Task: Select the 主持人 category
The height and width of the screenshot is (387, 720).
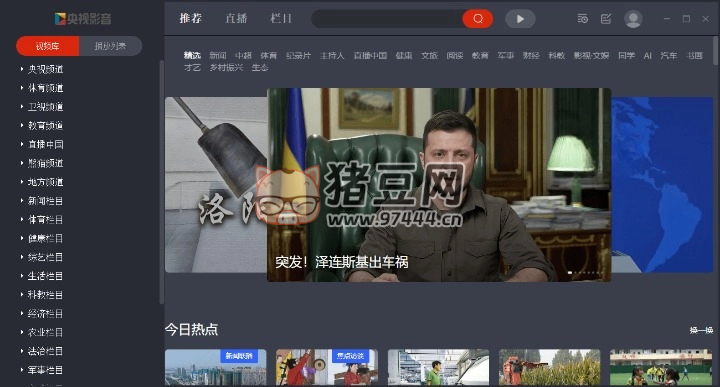Action: [x=332, y=56]
